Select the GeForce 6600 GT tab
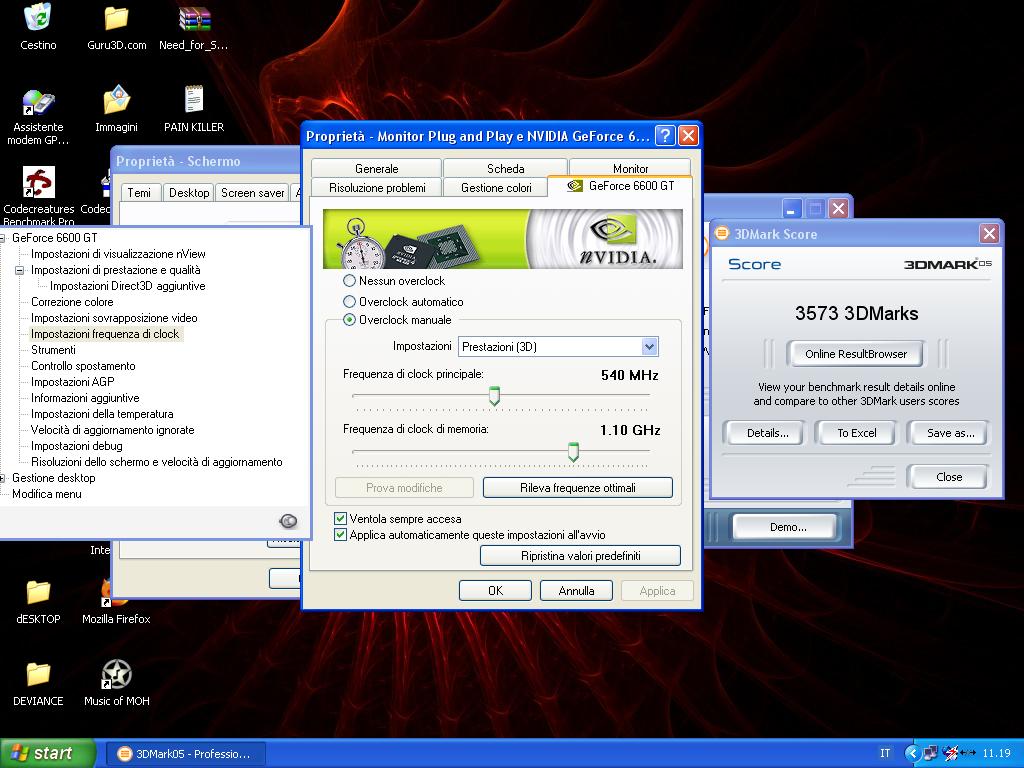Viewport: 1024px width, 768px height. tap(620, 186)
